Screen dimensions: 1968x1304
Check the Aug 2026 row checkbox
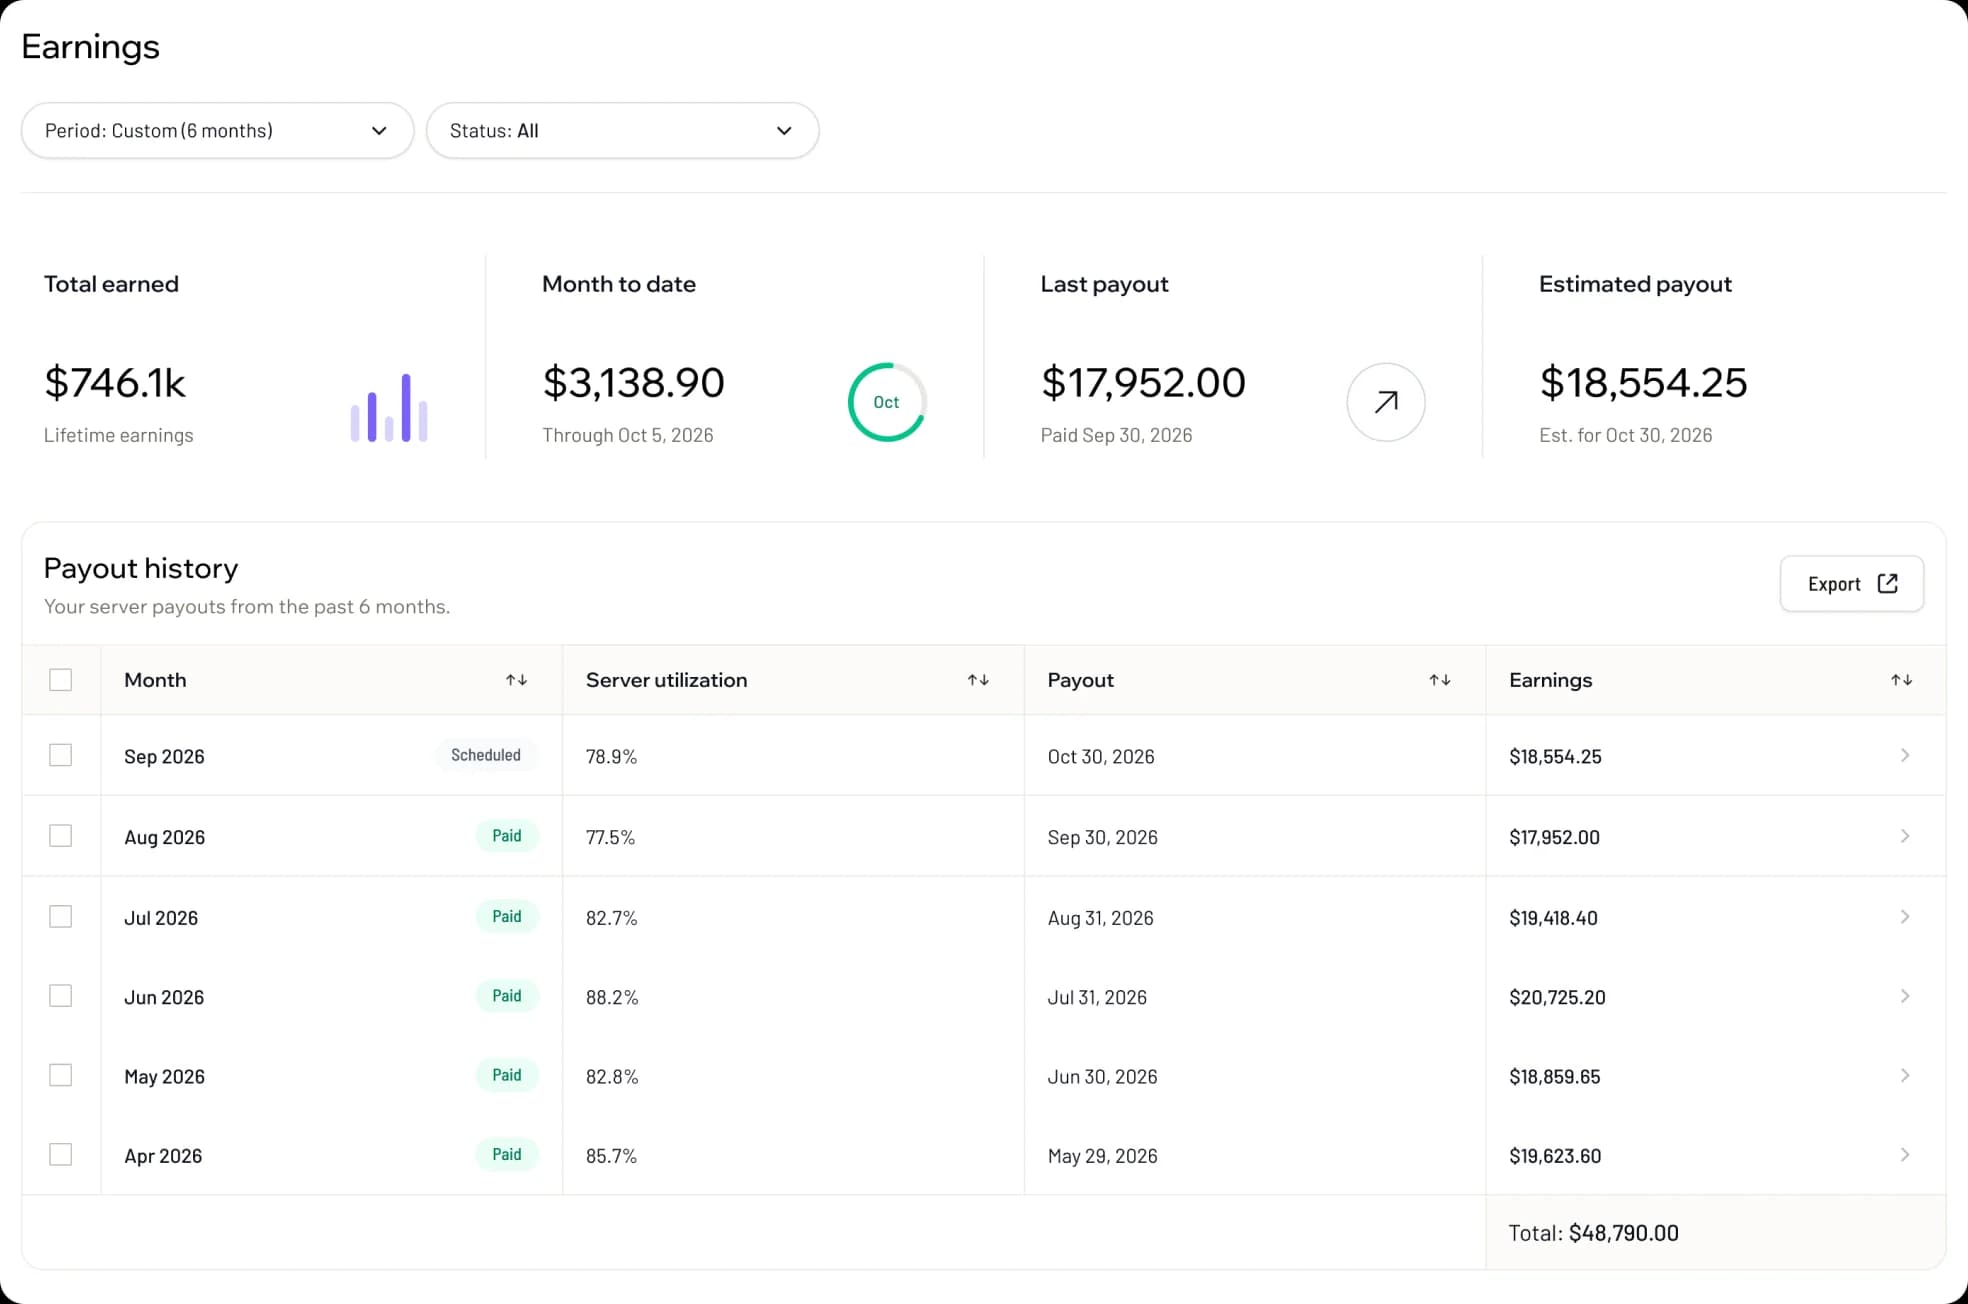pyautogui.click(x=61, y=836)
